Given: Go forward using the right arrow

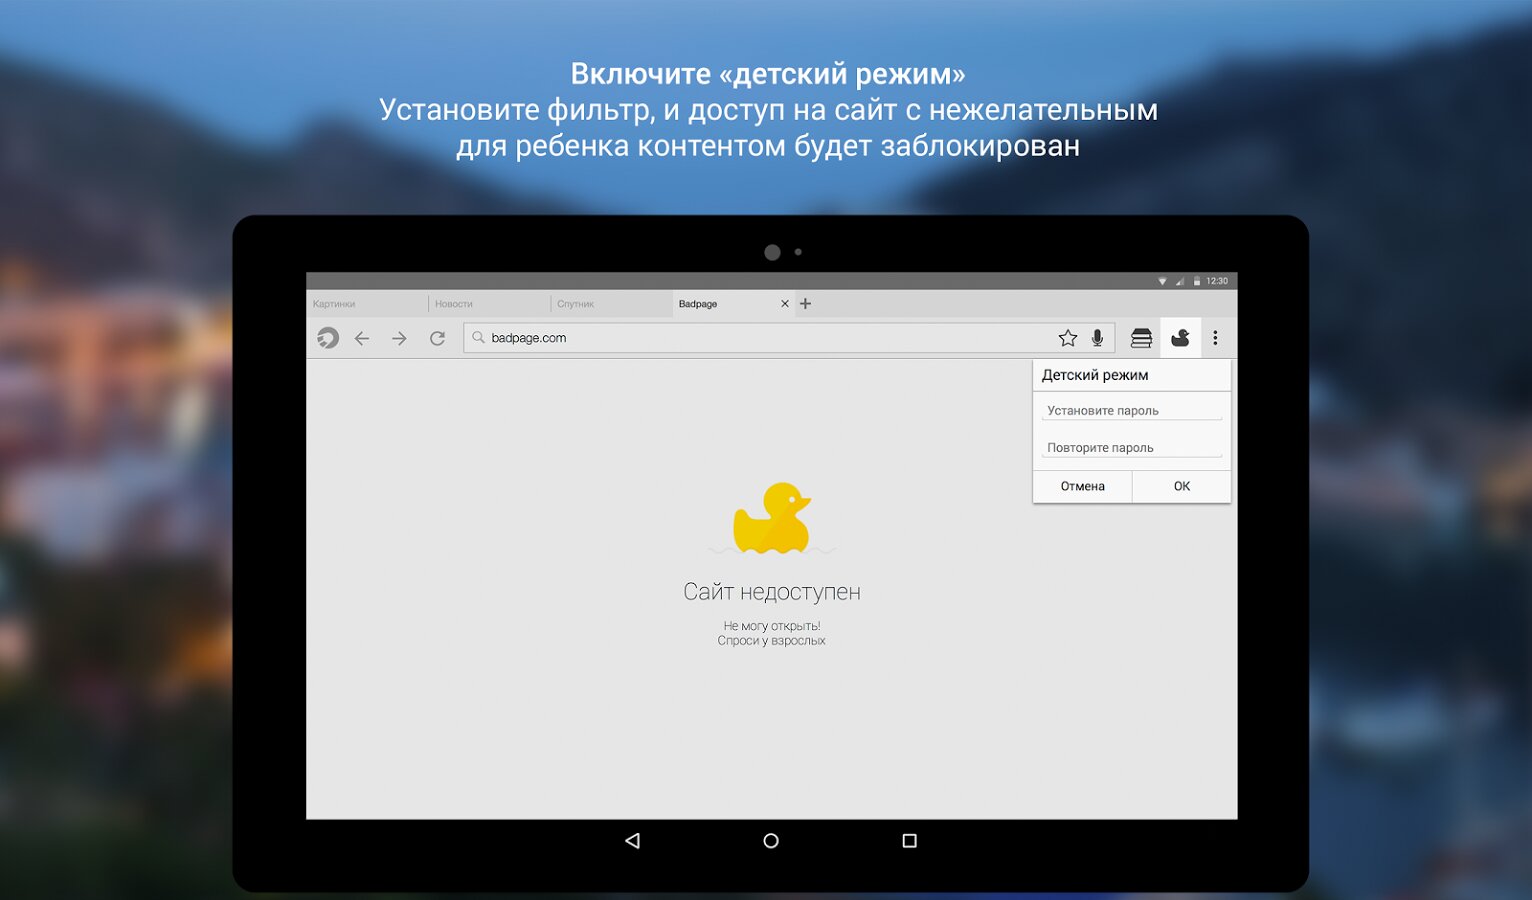Looking at the screenshot, I should click(x=399, y=339).
